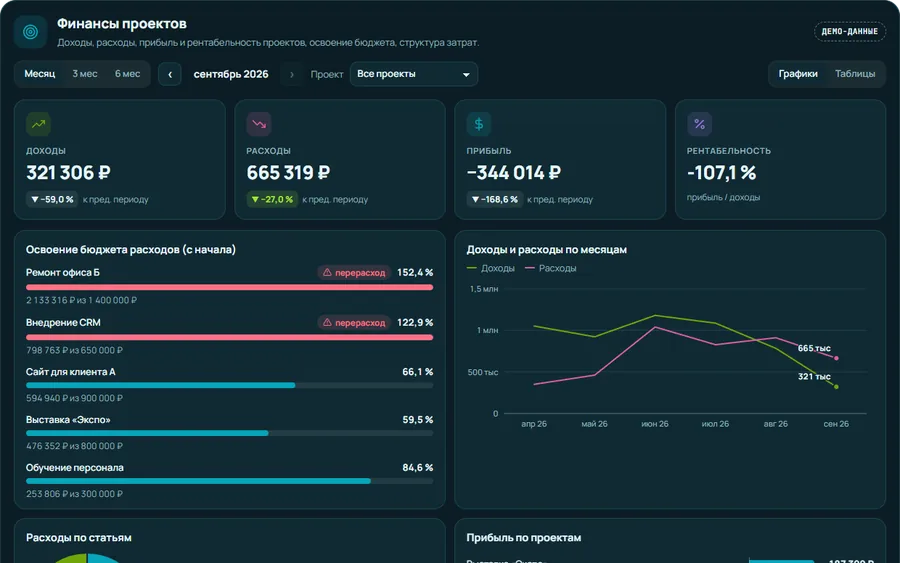
Task: Click the ДЕМО-ДАННЫЕ badge
Action: click(x=849, y=32)
